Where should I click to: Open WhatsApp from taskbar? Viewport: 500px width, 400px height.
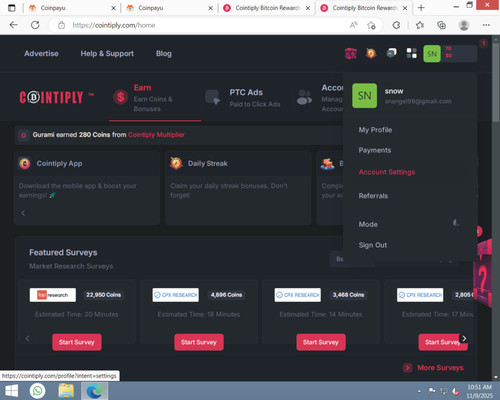[38, 391]
